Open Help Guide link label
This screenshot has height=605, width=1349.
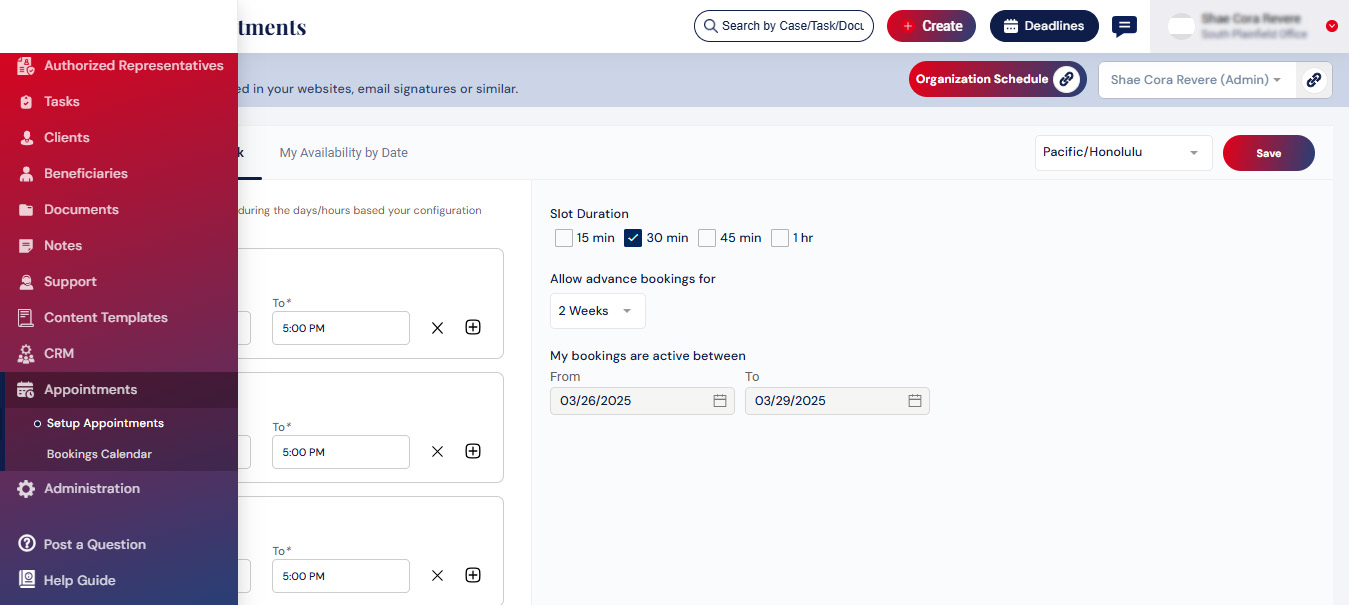click(x=80, y=580)
